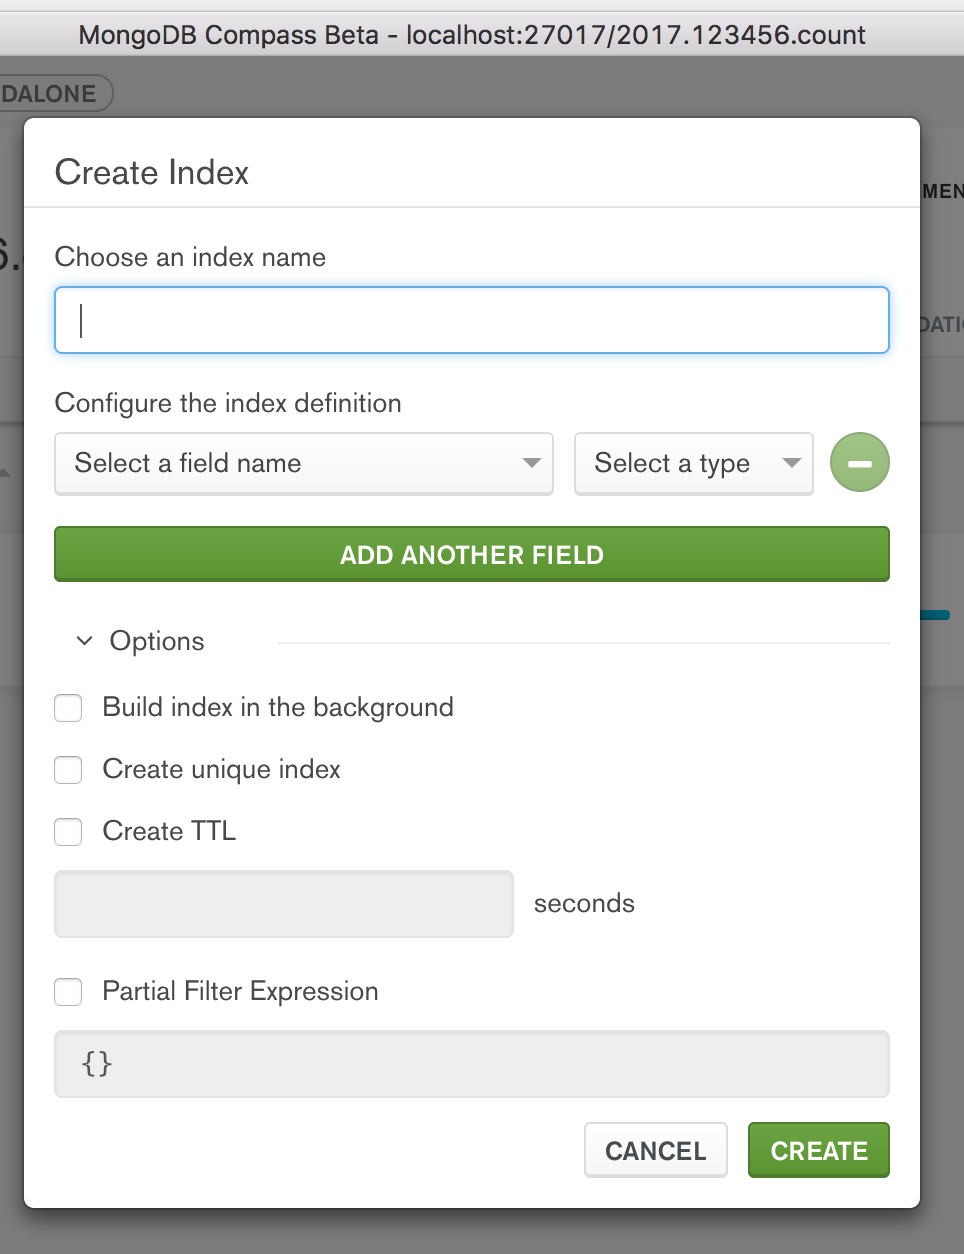Click the green CREATE button

pos(818,1151)
